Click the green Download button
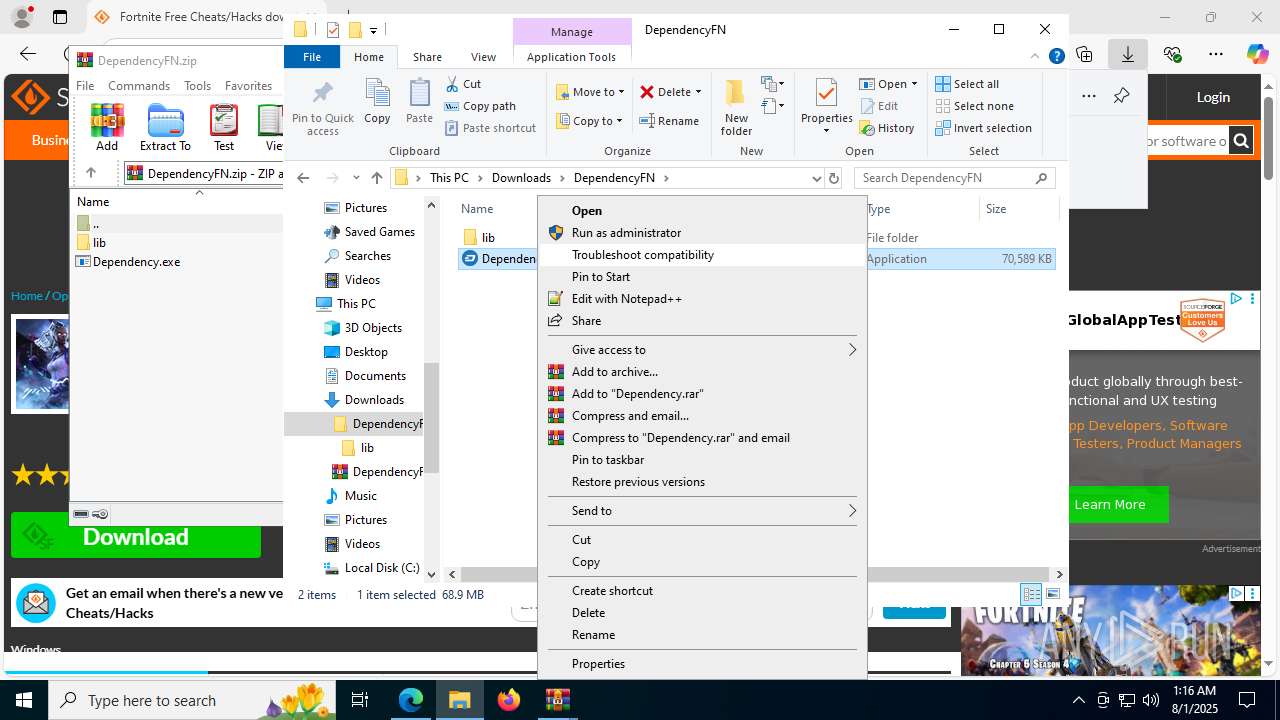The width and height of the screenshot is (1280, 720). [136, 537]
